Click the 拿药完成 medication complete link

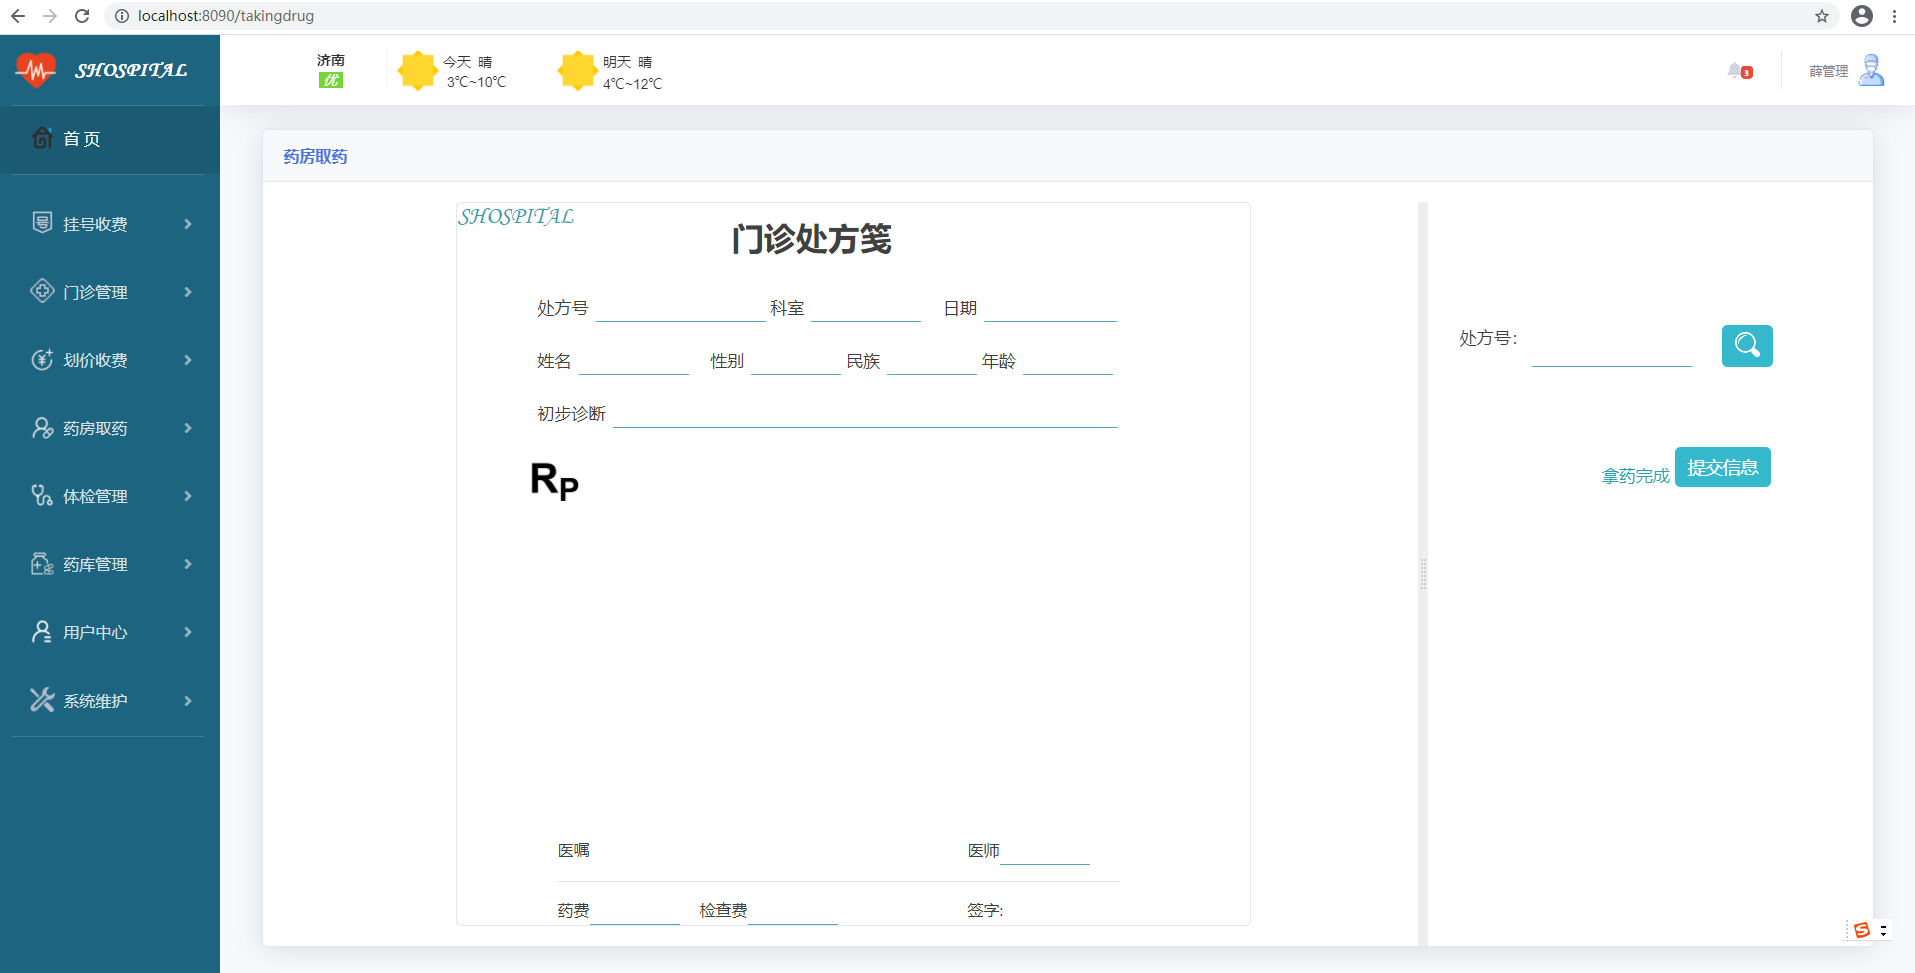(1634, 475)
